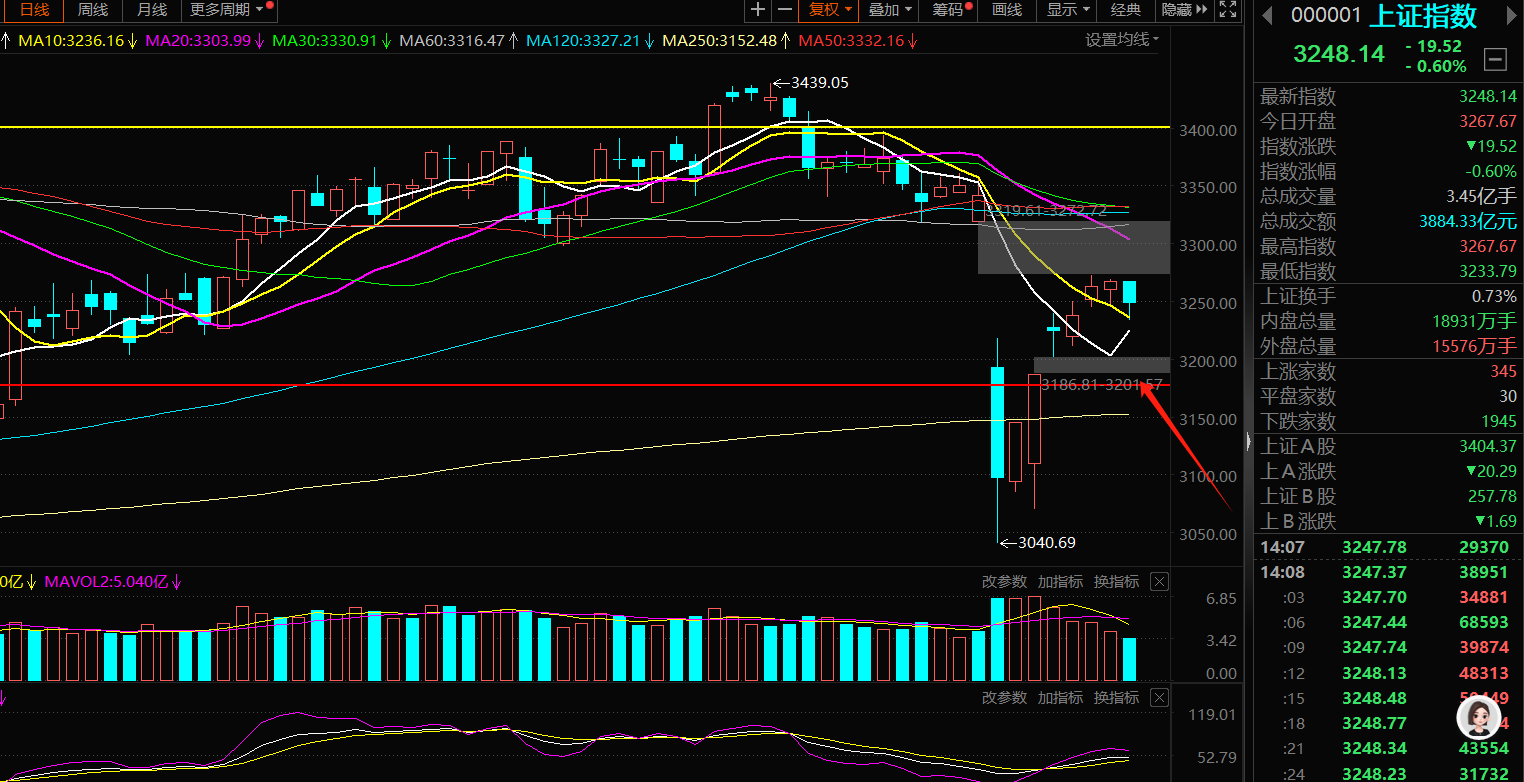Click 上证B股 row value 257.78
The height and width of the screenshot is (782, 1524).
tap(1493, 497)
